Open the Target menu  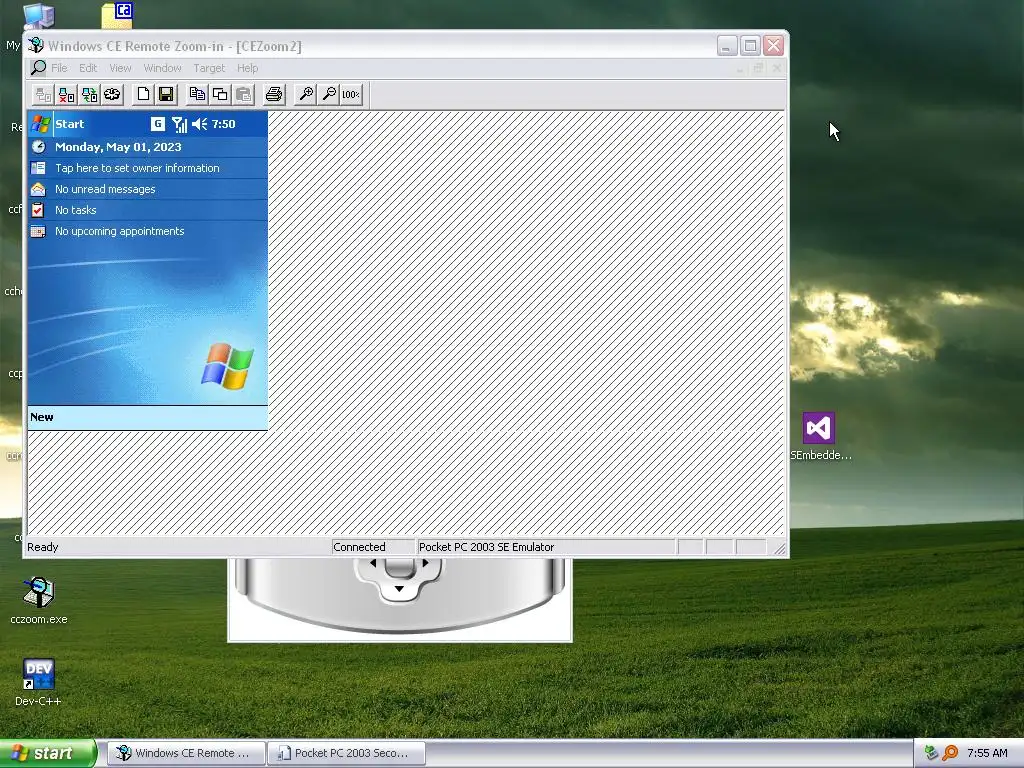209,68
